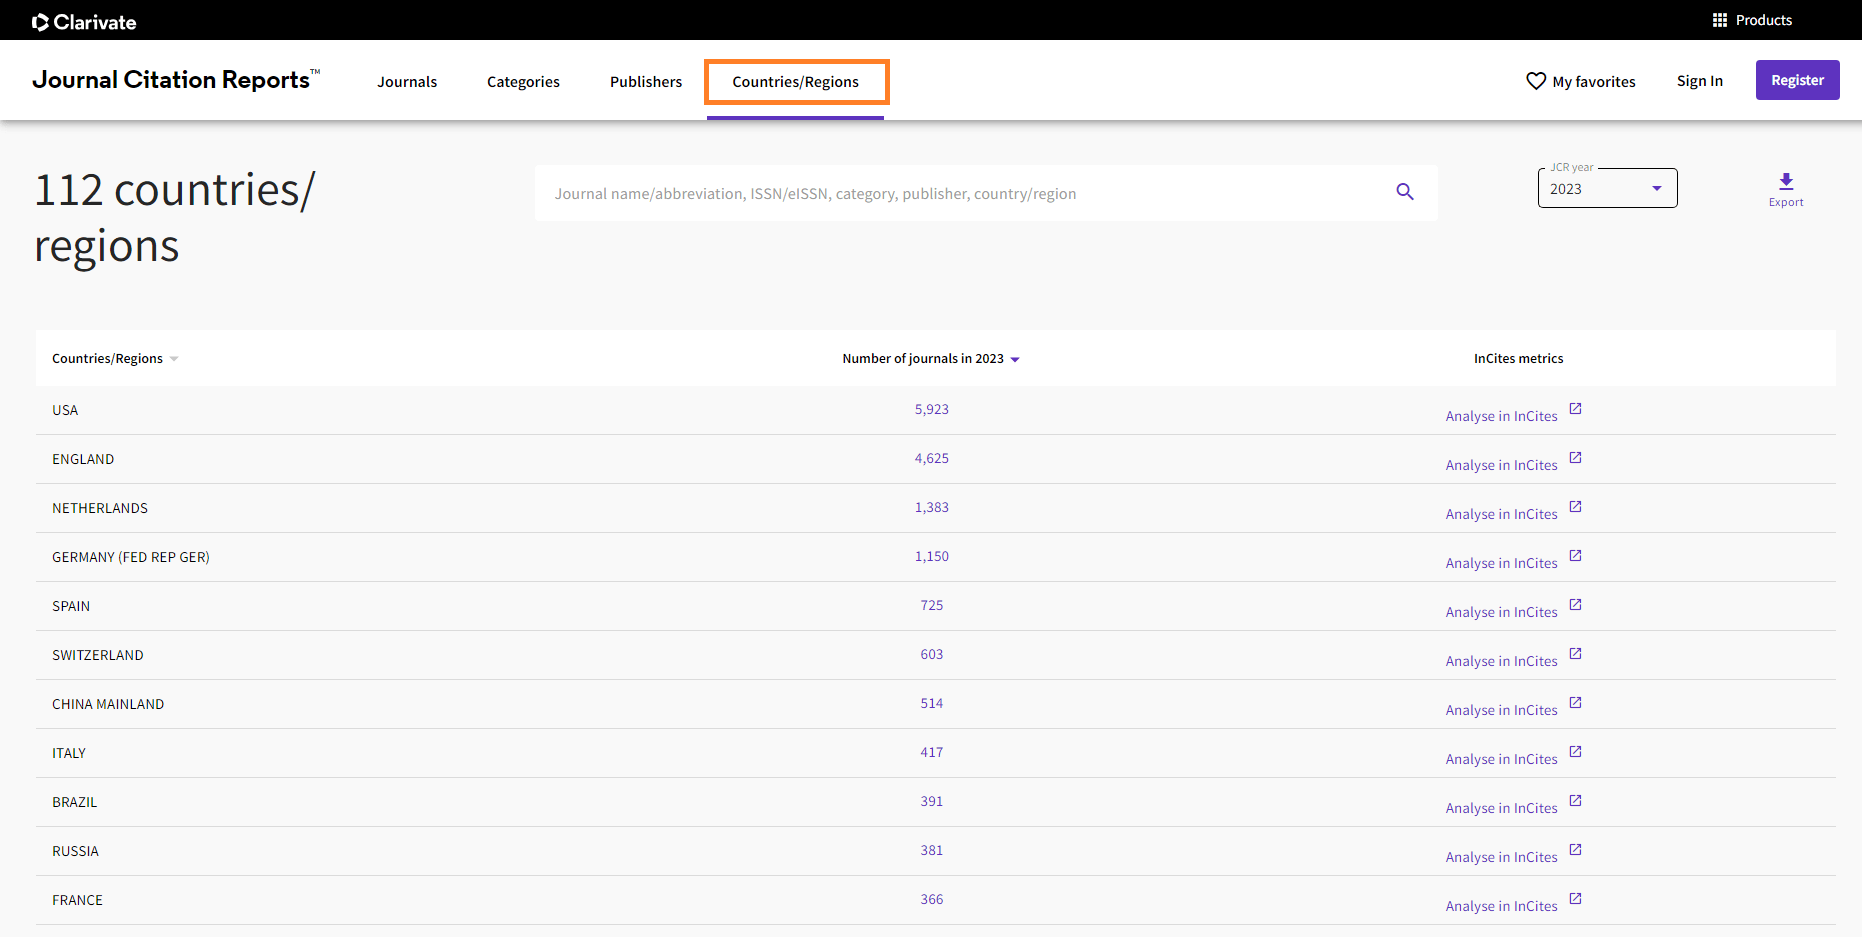Image resolution: width=1862 pixels, height=937 pixels.
Task: Switch to the Categories tab
Action: (523, 82)
